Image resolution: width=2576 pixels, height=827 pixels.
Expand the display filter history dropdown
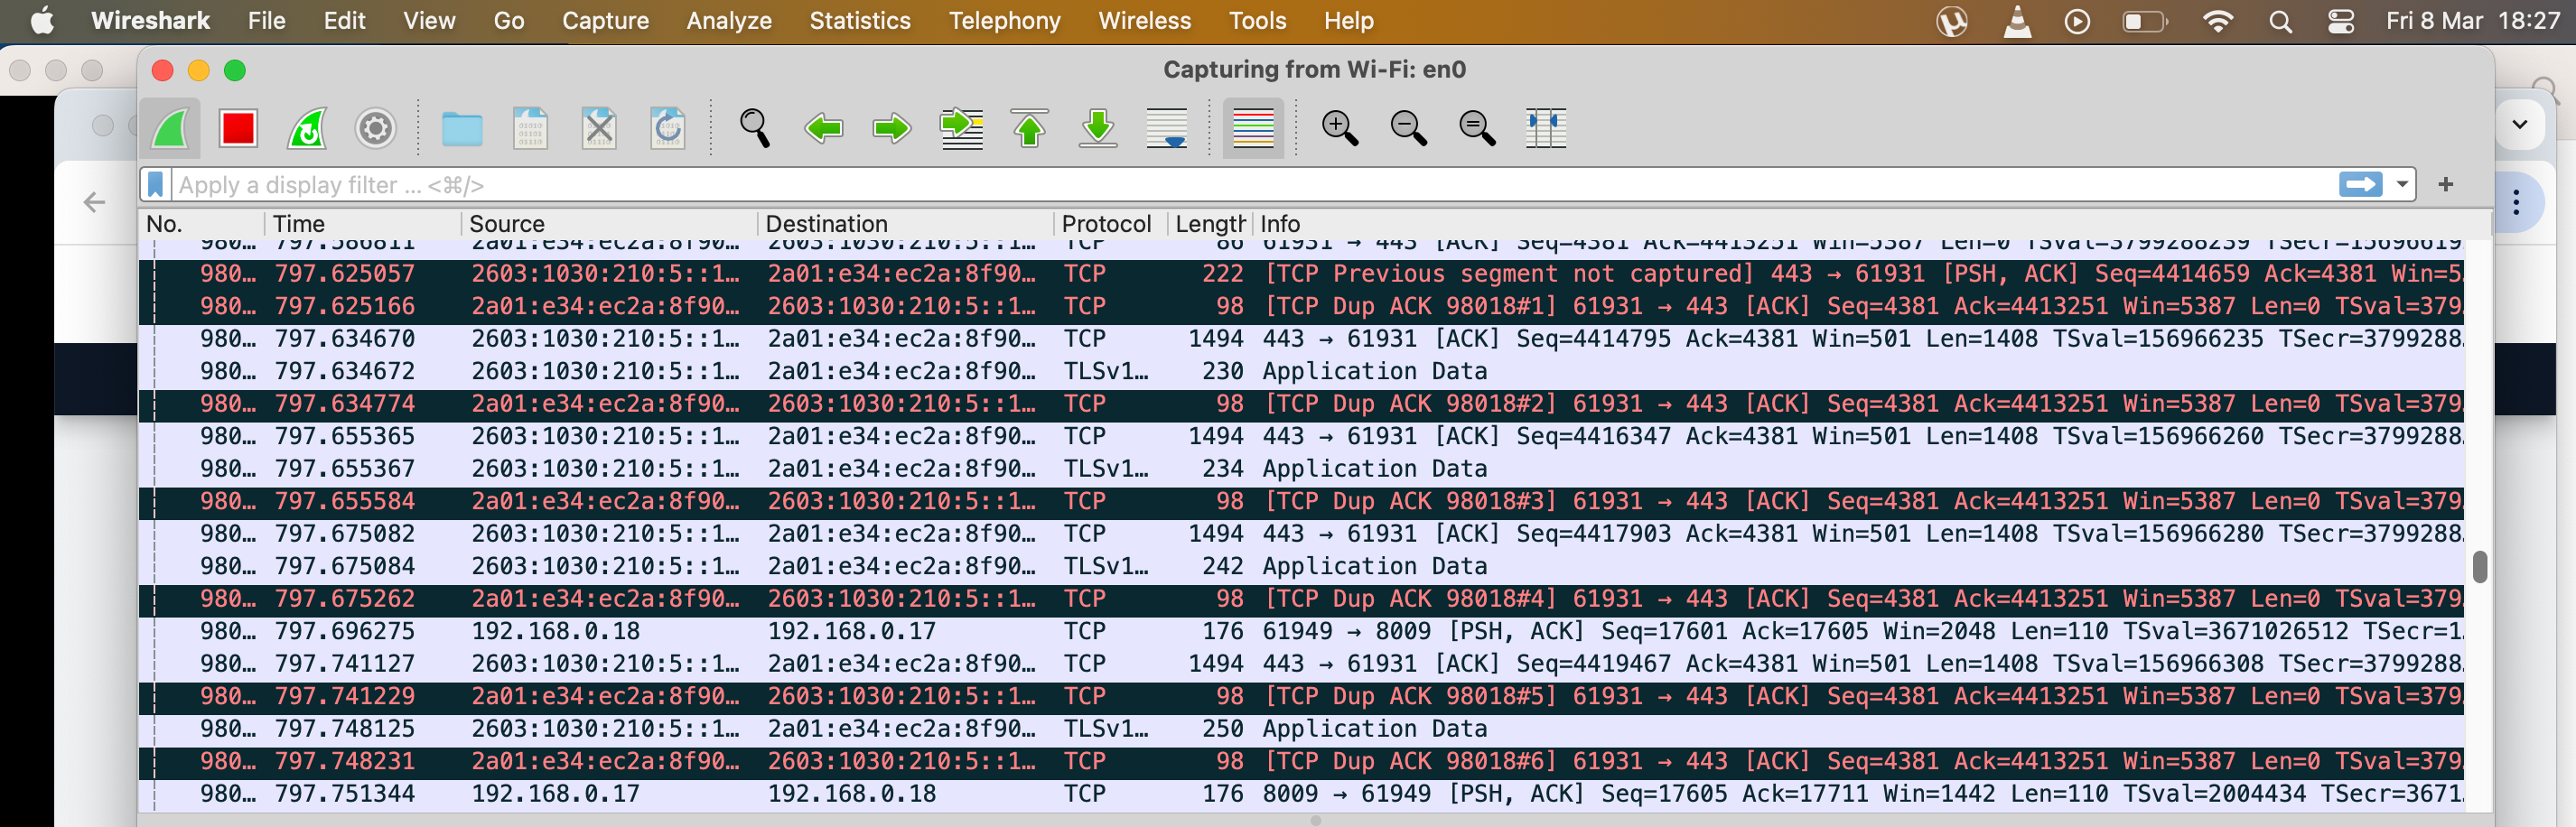pyautogui.click(x=2402, y=185)
